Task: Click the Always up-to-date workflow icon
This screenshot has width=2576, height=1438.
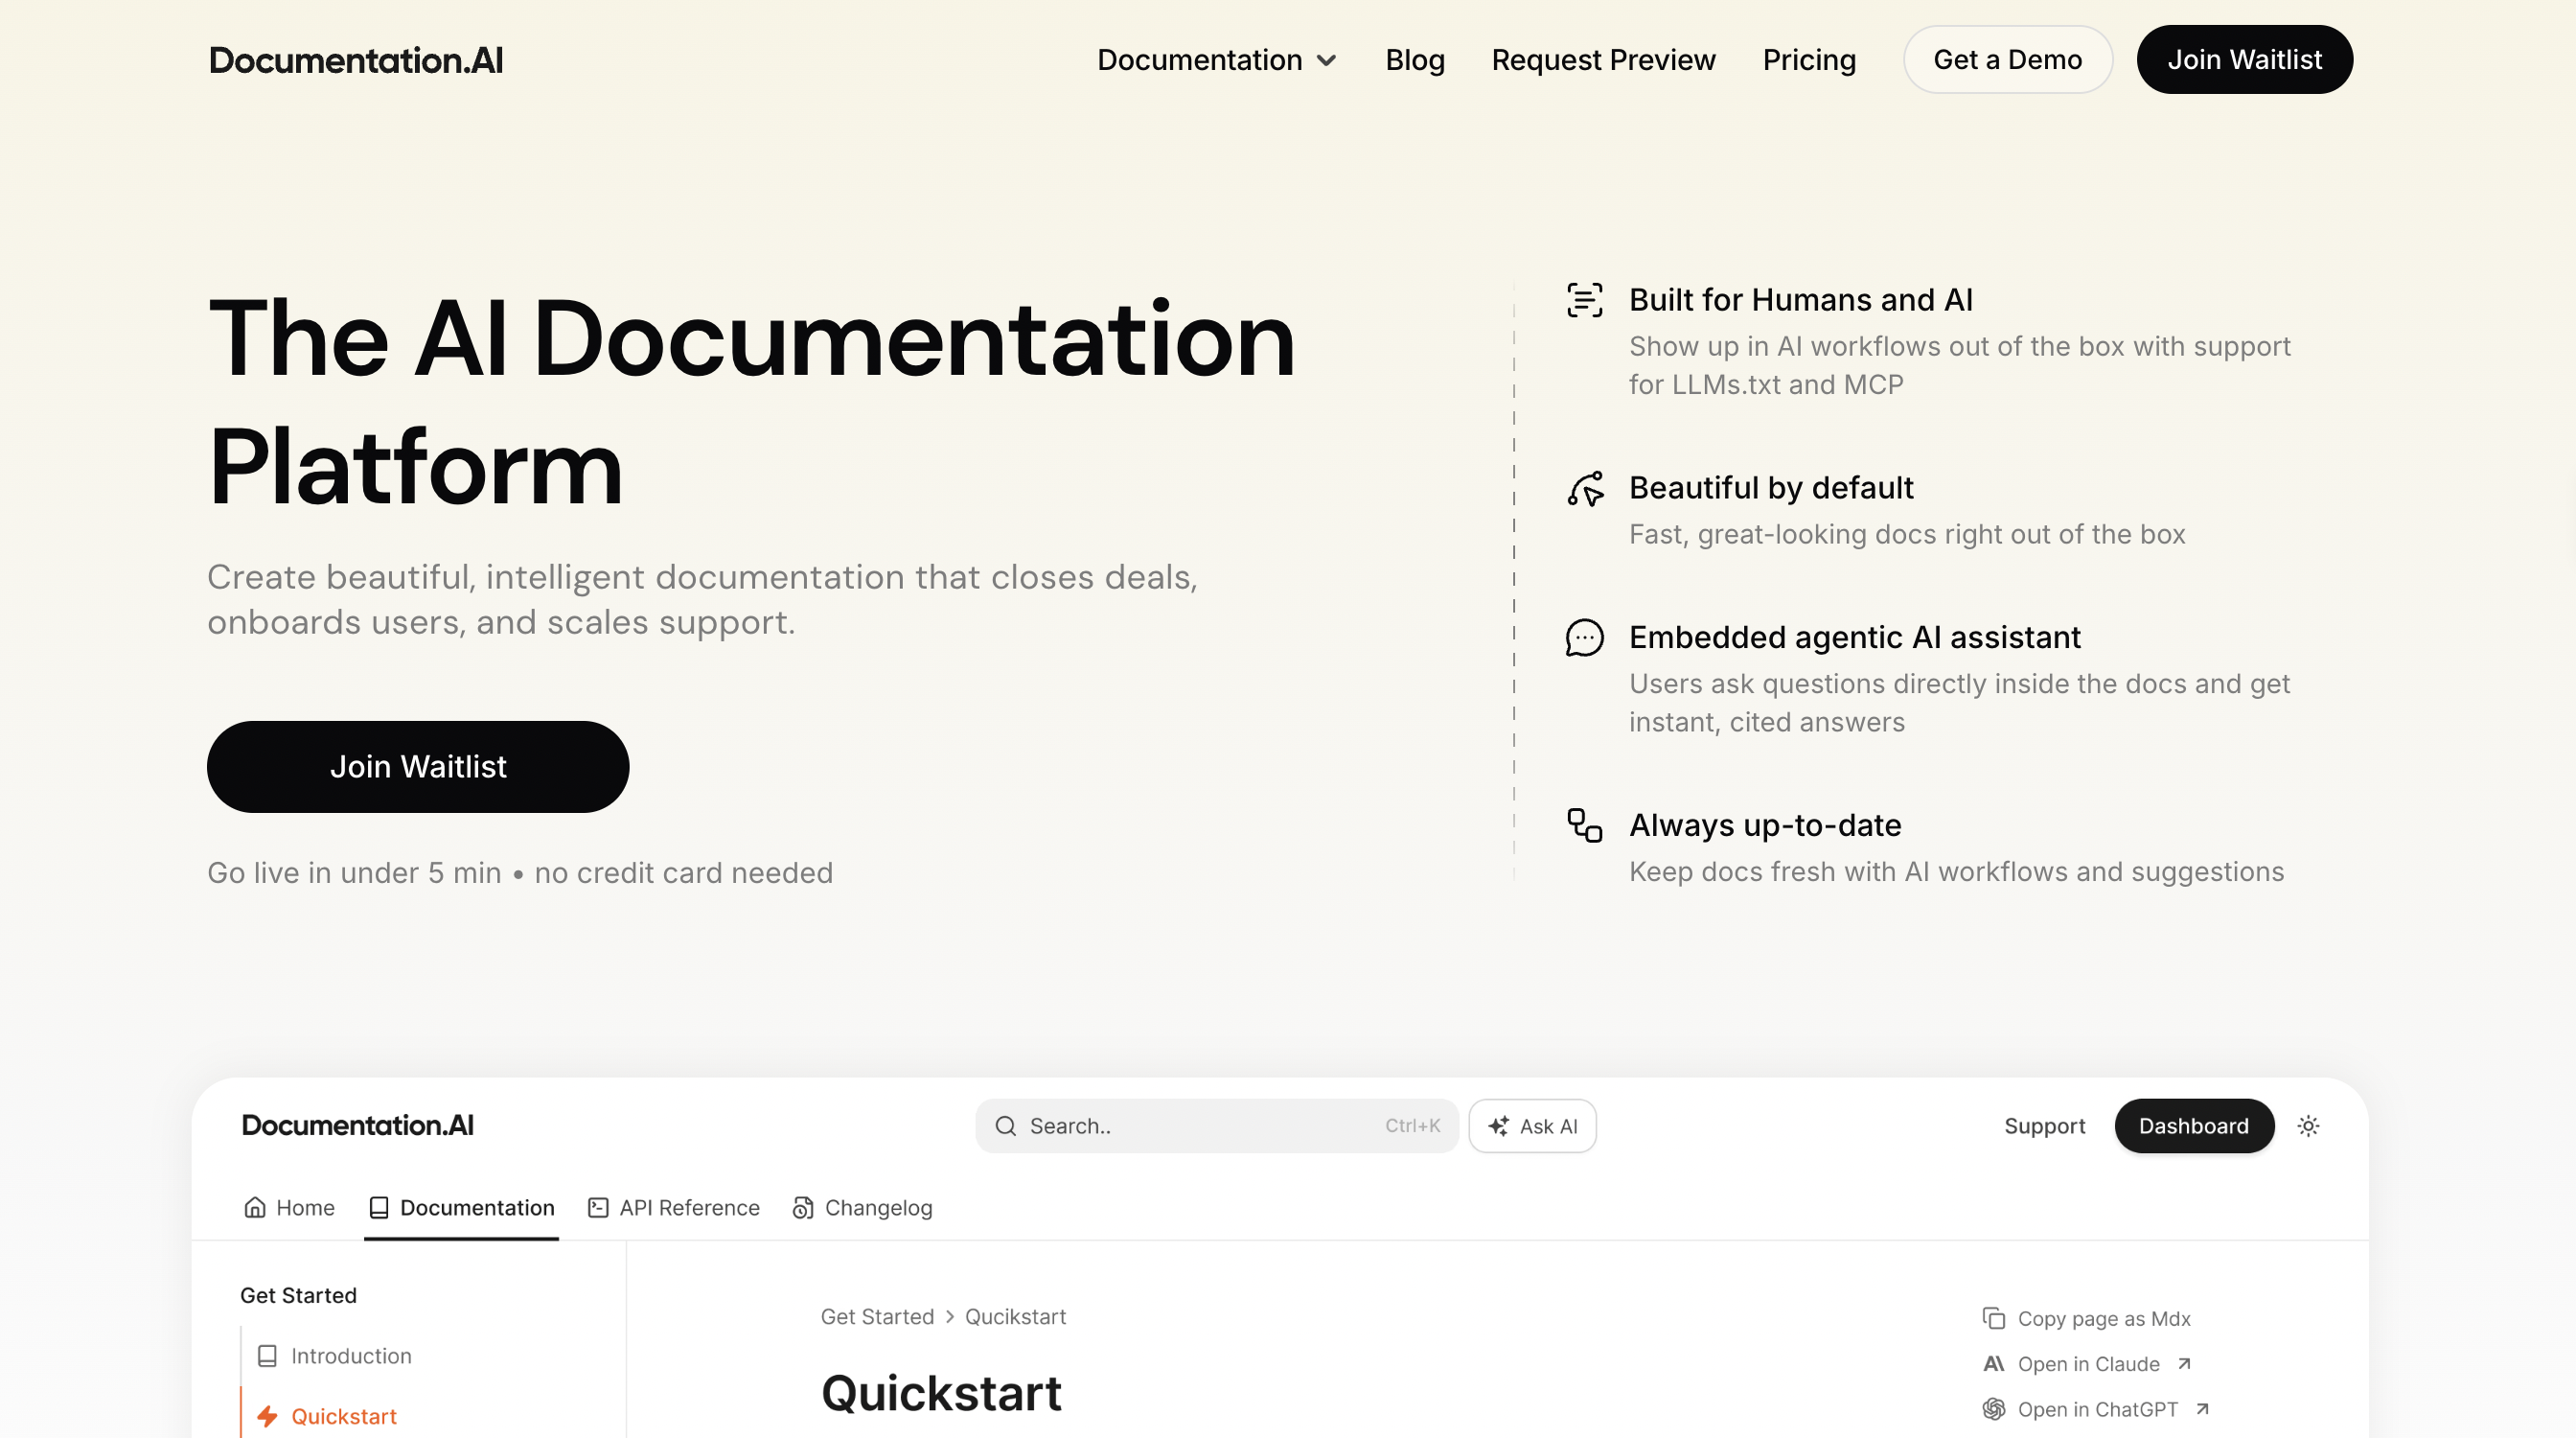Action: click(1584, 826)
